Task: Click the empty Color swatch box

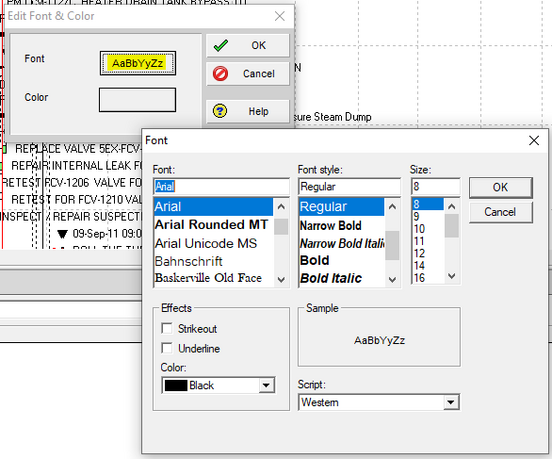Action: [x=137, y=100]
